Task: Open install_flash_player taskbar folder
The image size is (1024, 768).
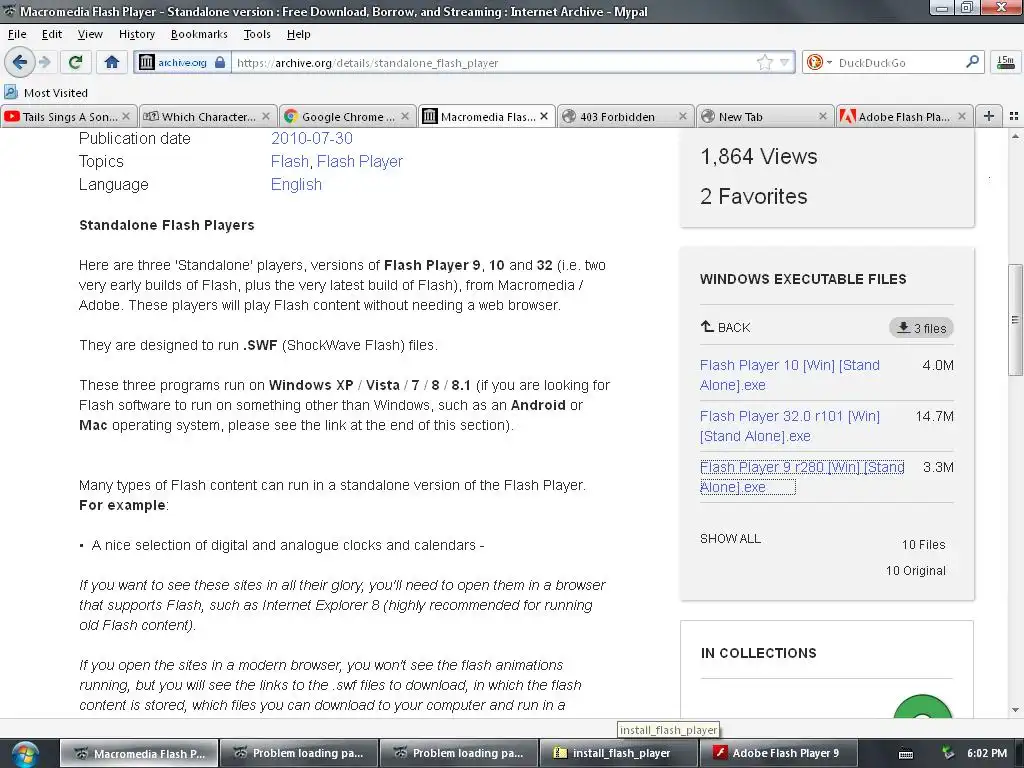Action: pyautogui.click(x=618, y=753)
